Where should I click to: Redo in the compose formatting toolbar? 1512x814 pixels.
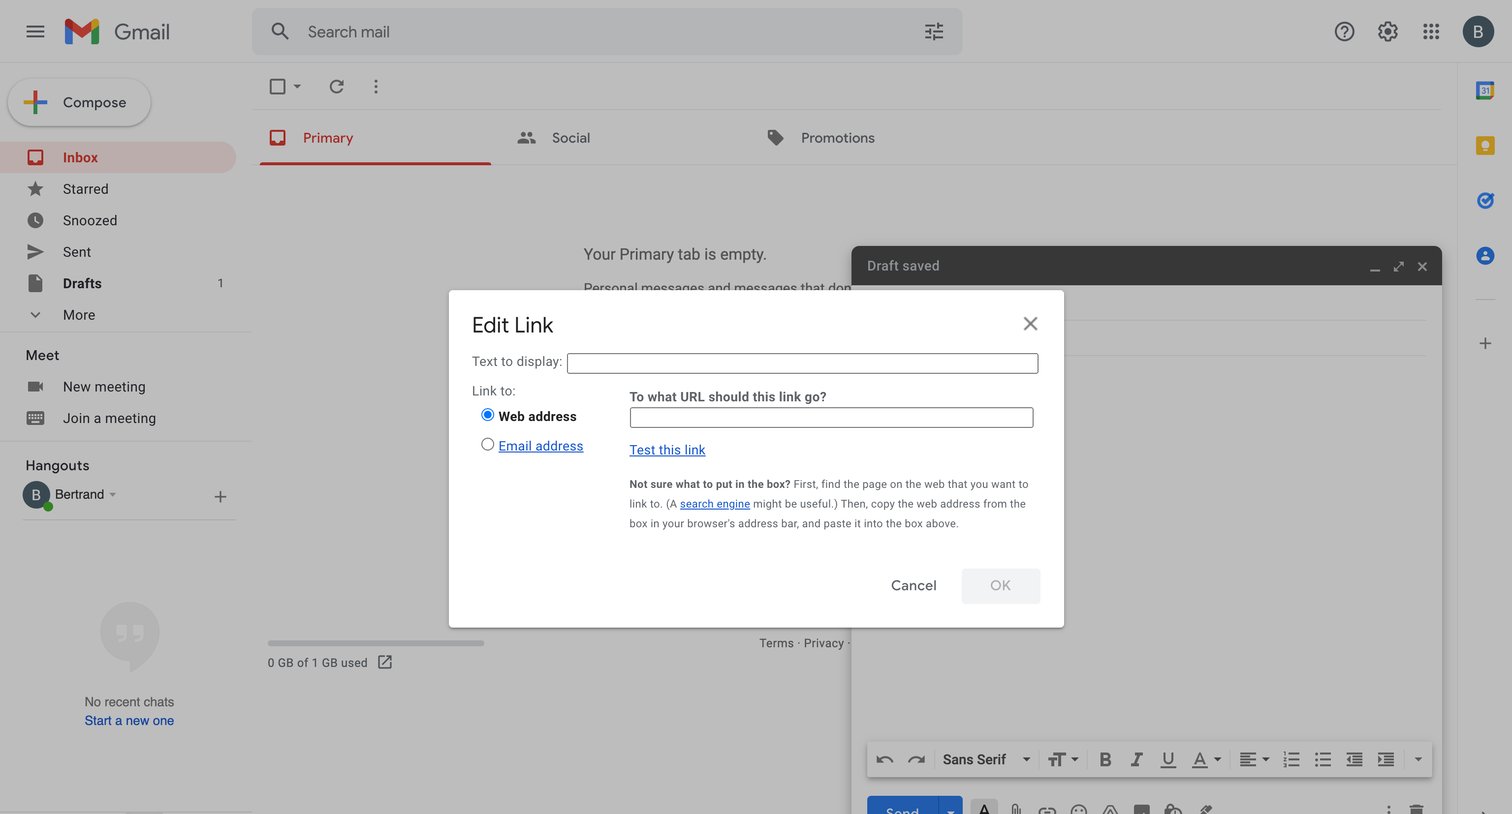(x=916, y=759)
